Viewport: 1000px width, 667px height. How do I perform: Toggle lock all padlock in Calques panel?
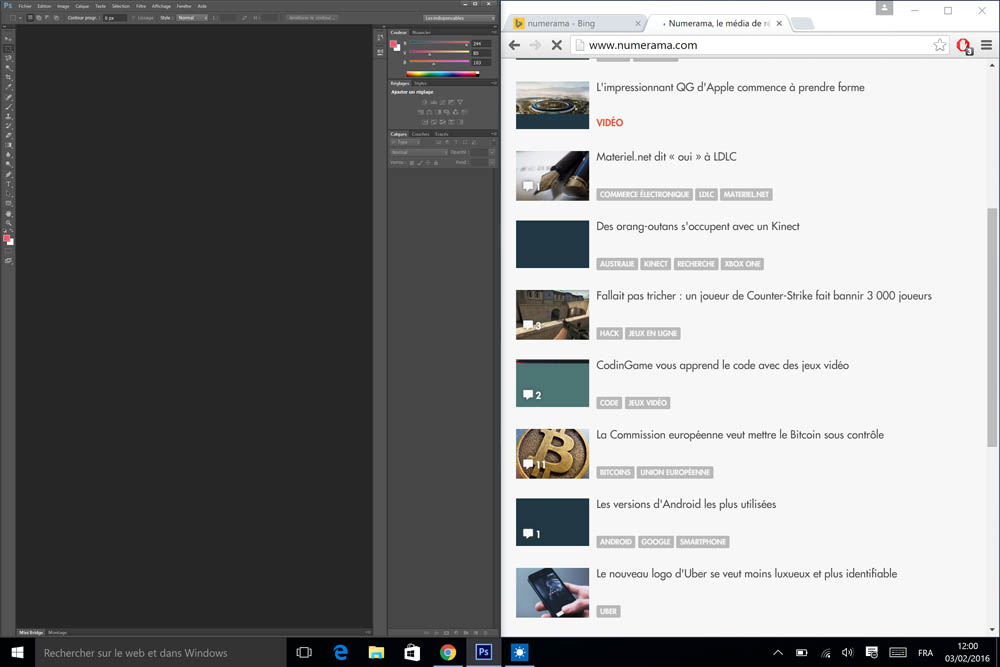point(436,163)
